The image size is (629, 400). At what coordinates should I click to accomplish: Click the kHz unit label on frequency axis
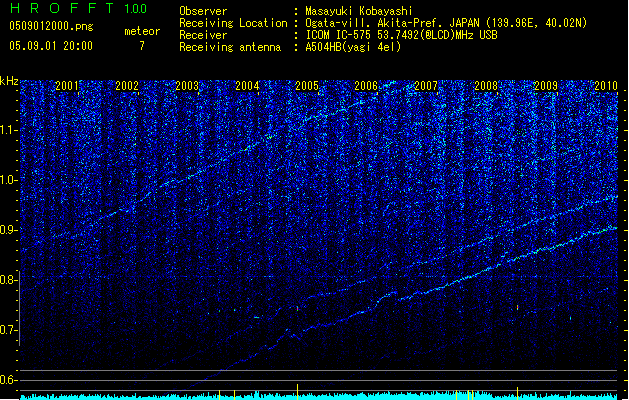tap(9, 81)
